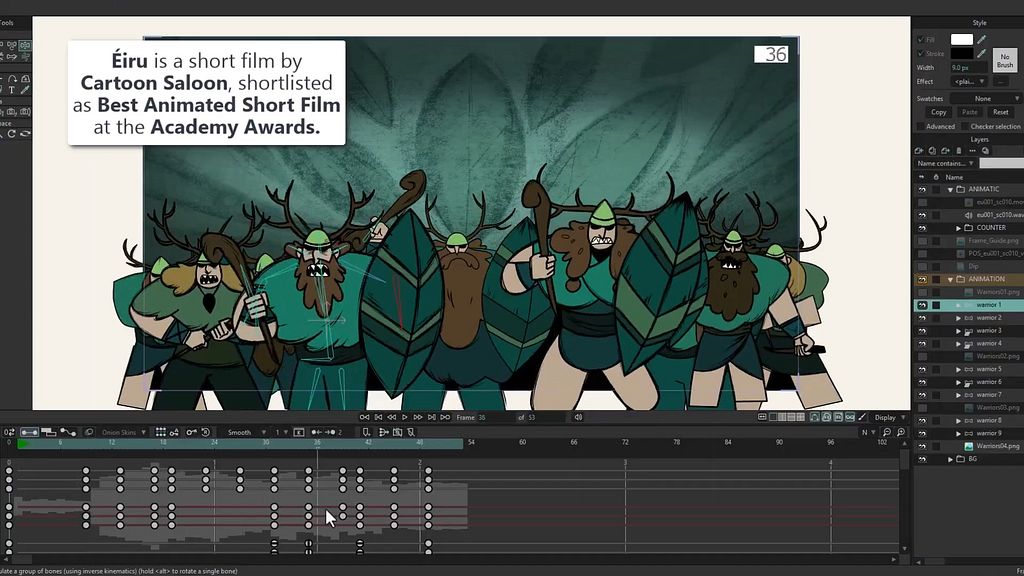Pick the fill color with the eyedropper

981,40
